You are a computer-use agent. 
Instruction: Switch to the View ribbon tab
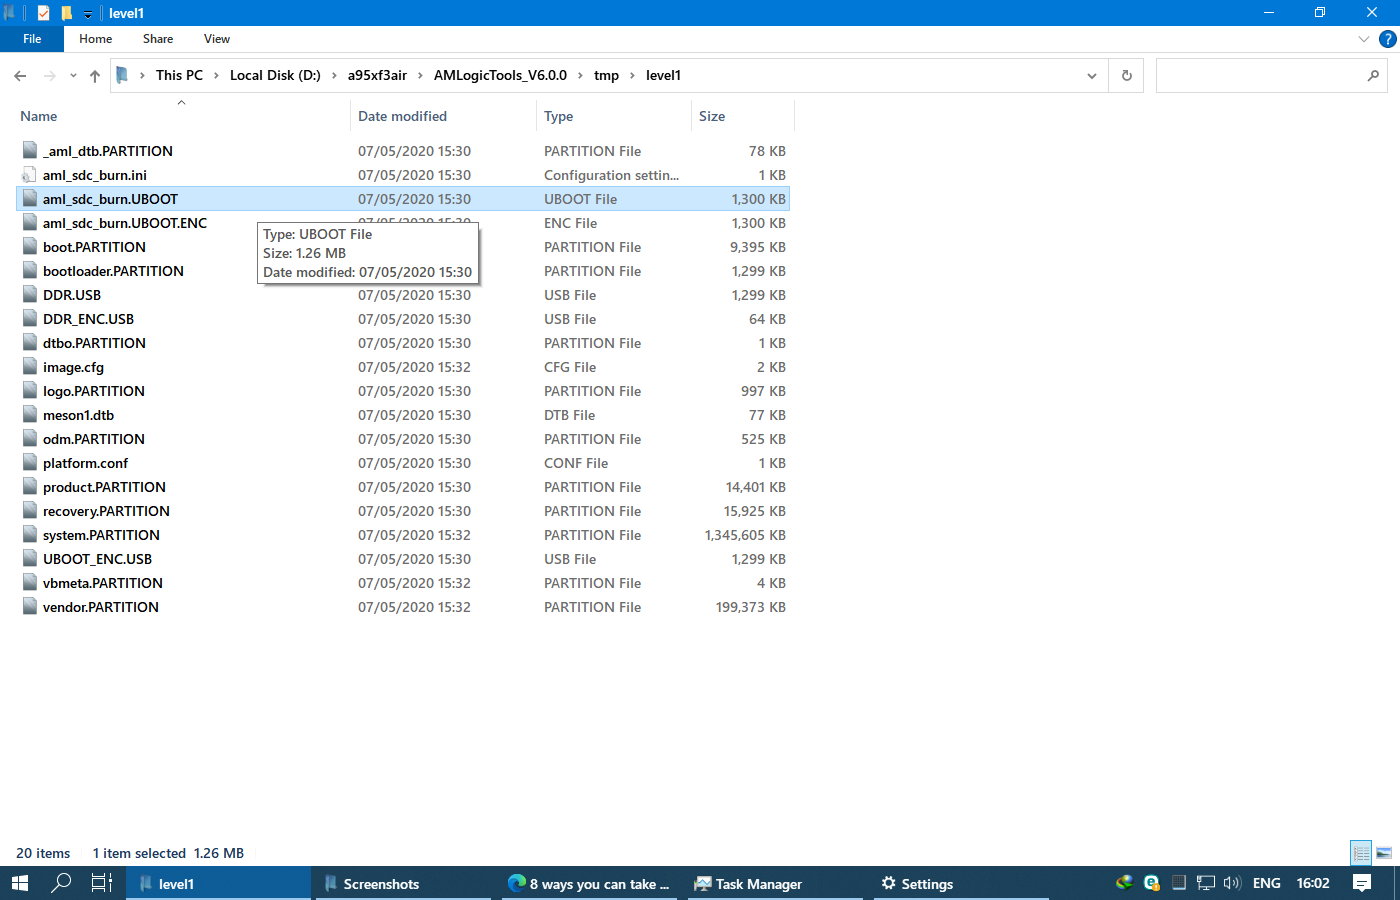[x=216, y=39]
